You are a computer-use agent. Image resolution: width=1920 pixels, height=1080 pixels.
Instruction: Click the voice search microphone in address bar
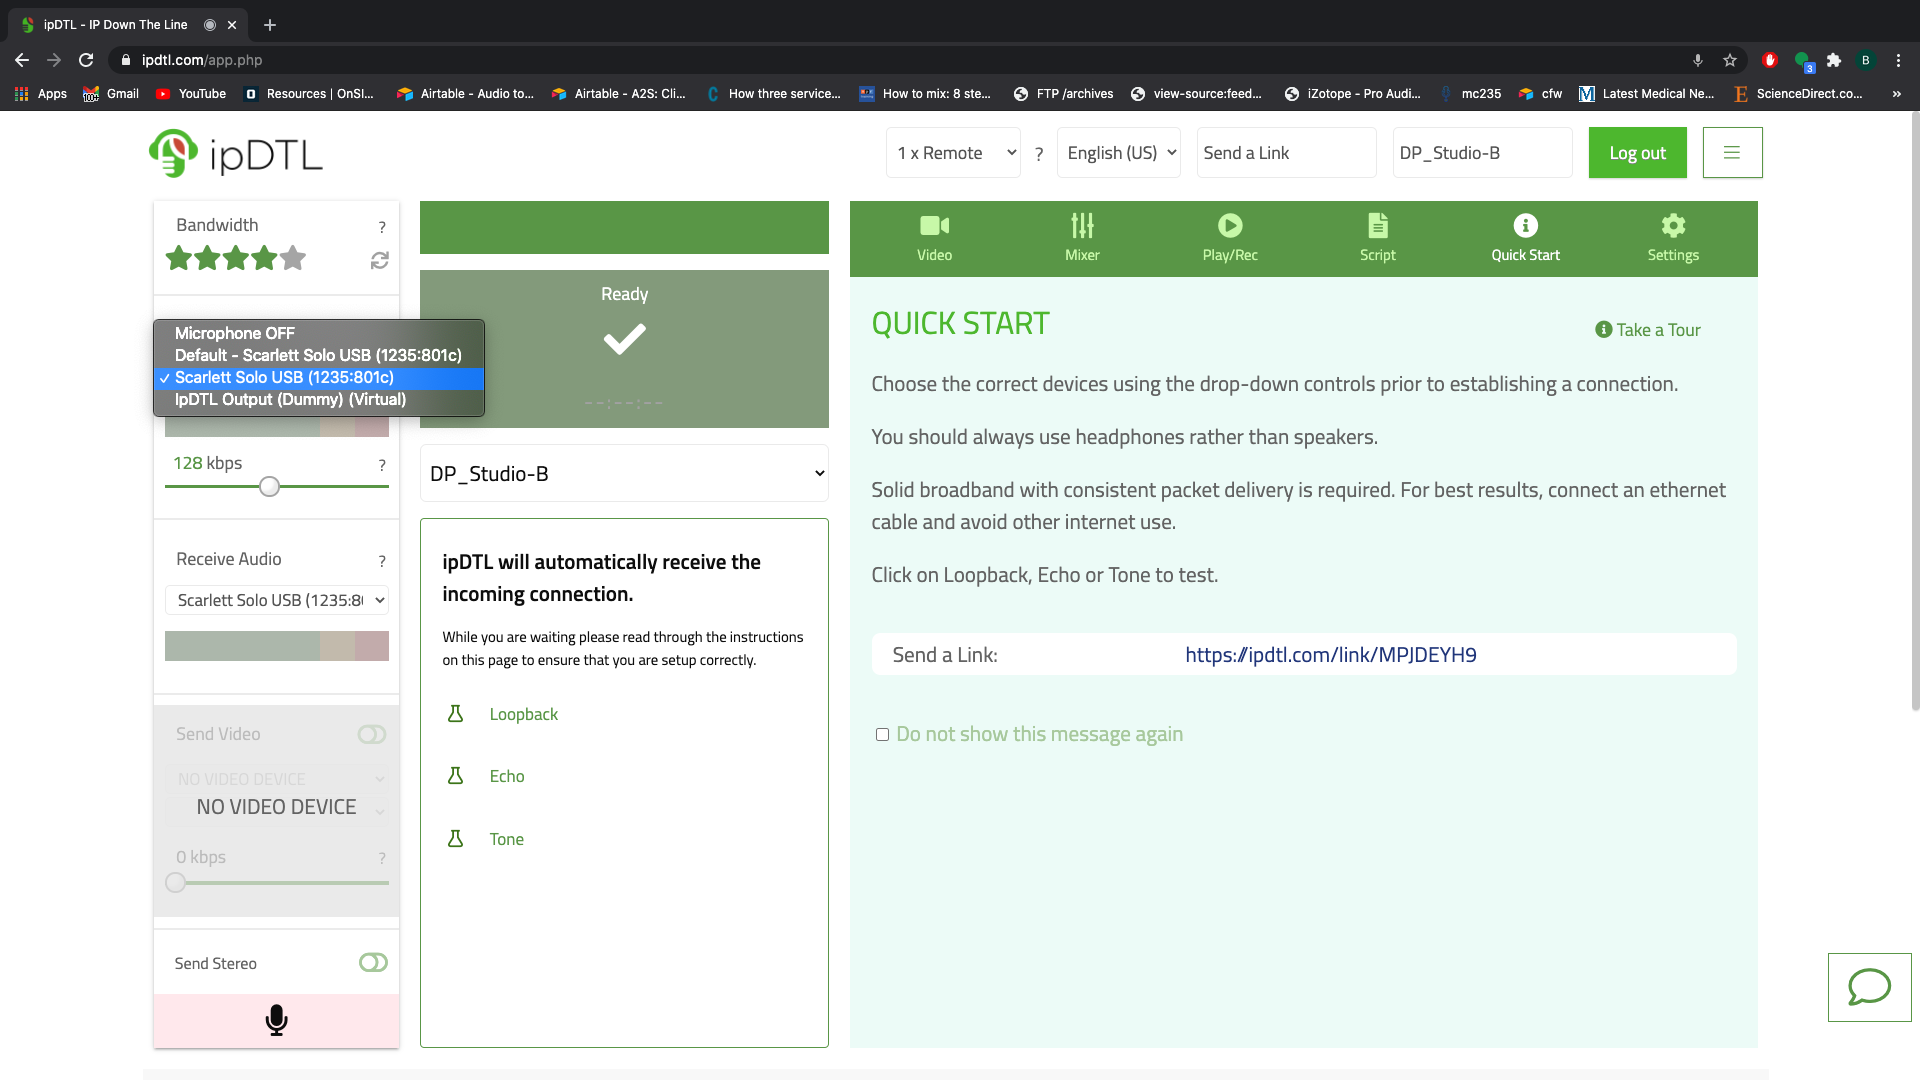click(x=1698, y=60)
